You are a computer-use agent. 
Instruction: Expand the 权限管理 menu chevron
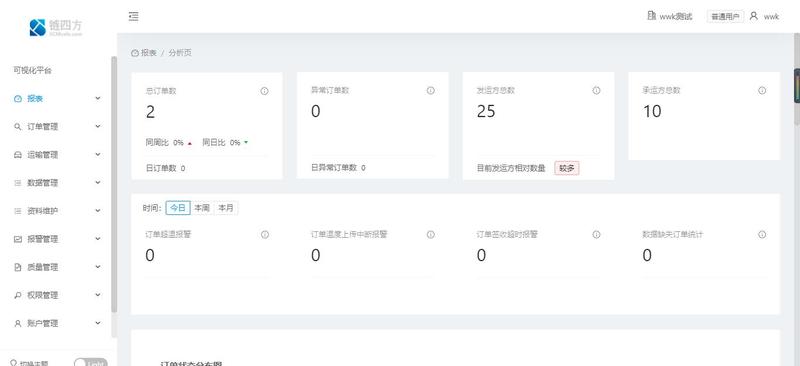[x=98, y=295]
